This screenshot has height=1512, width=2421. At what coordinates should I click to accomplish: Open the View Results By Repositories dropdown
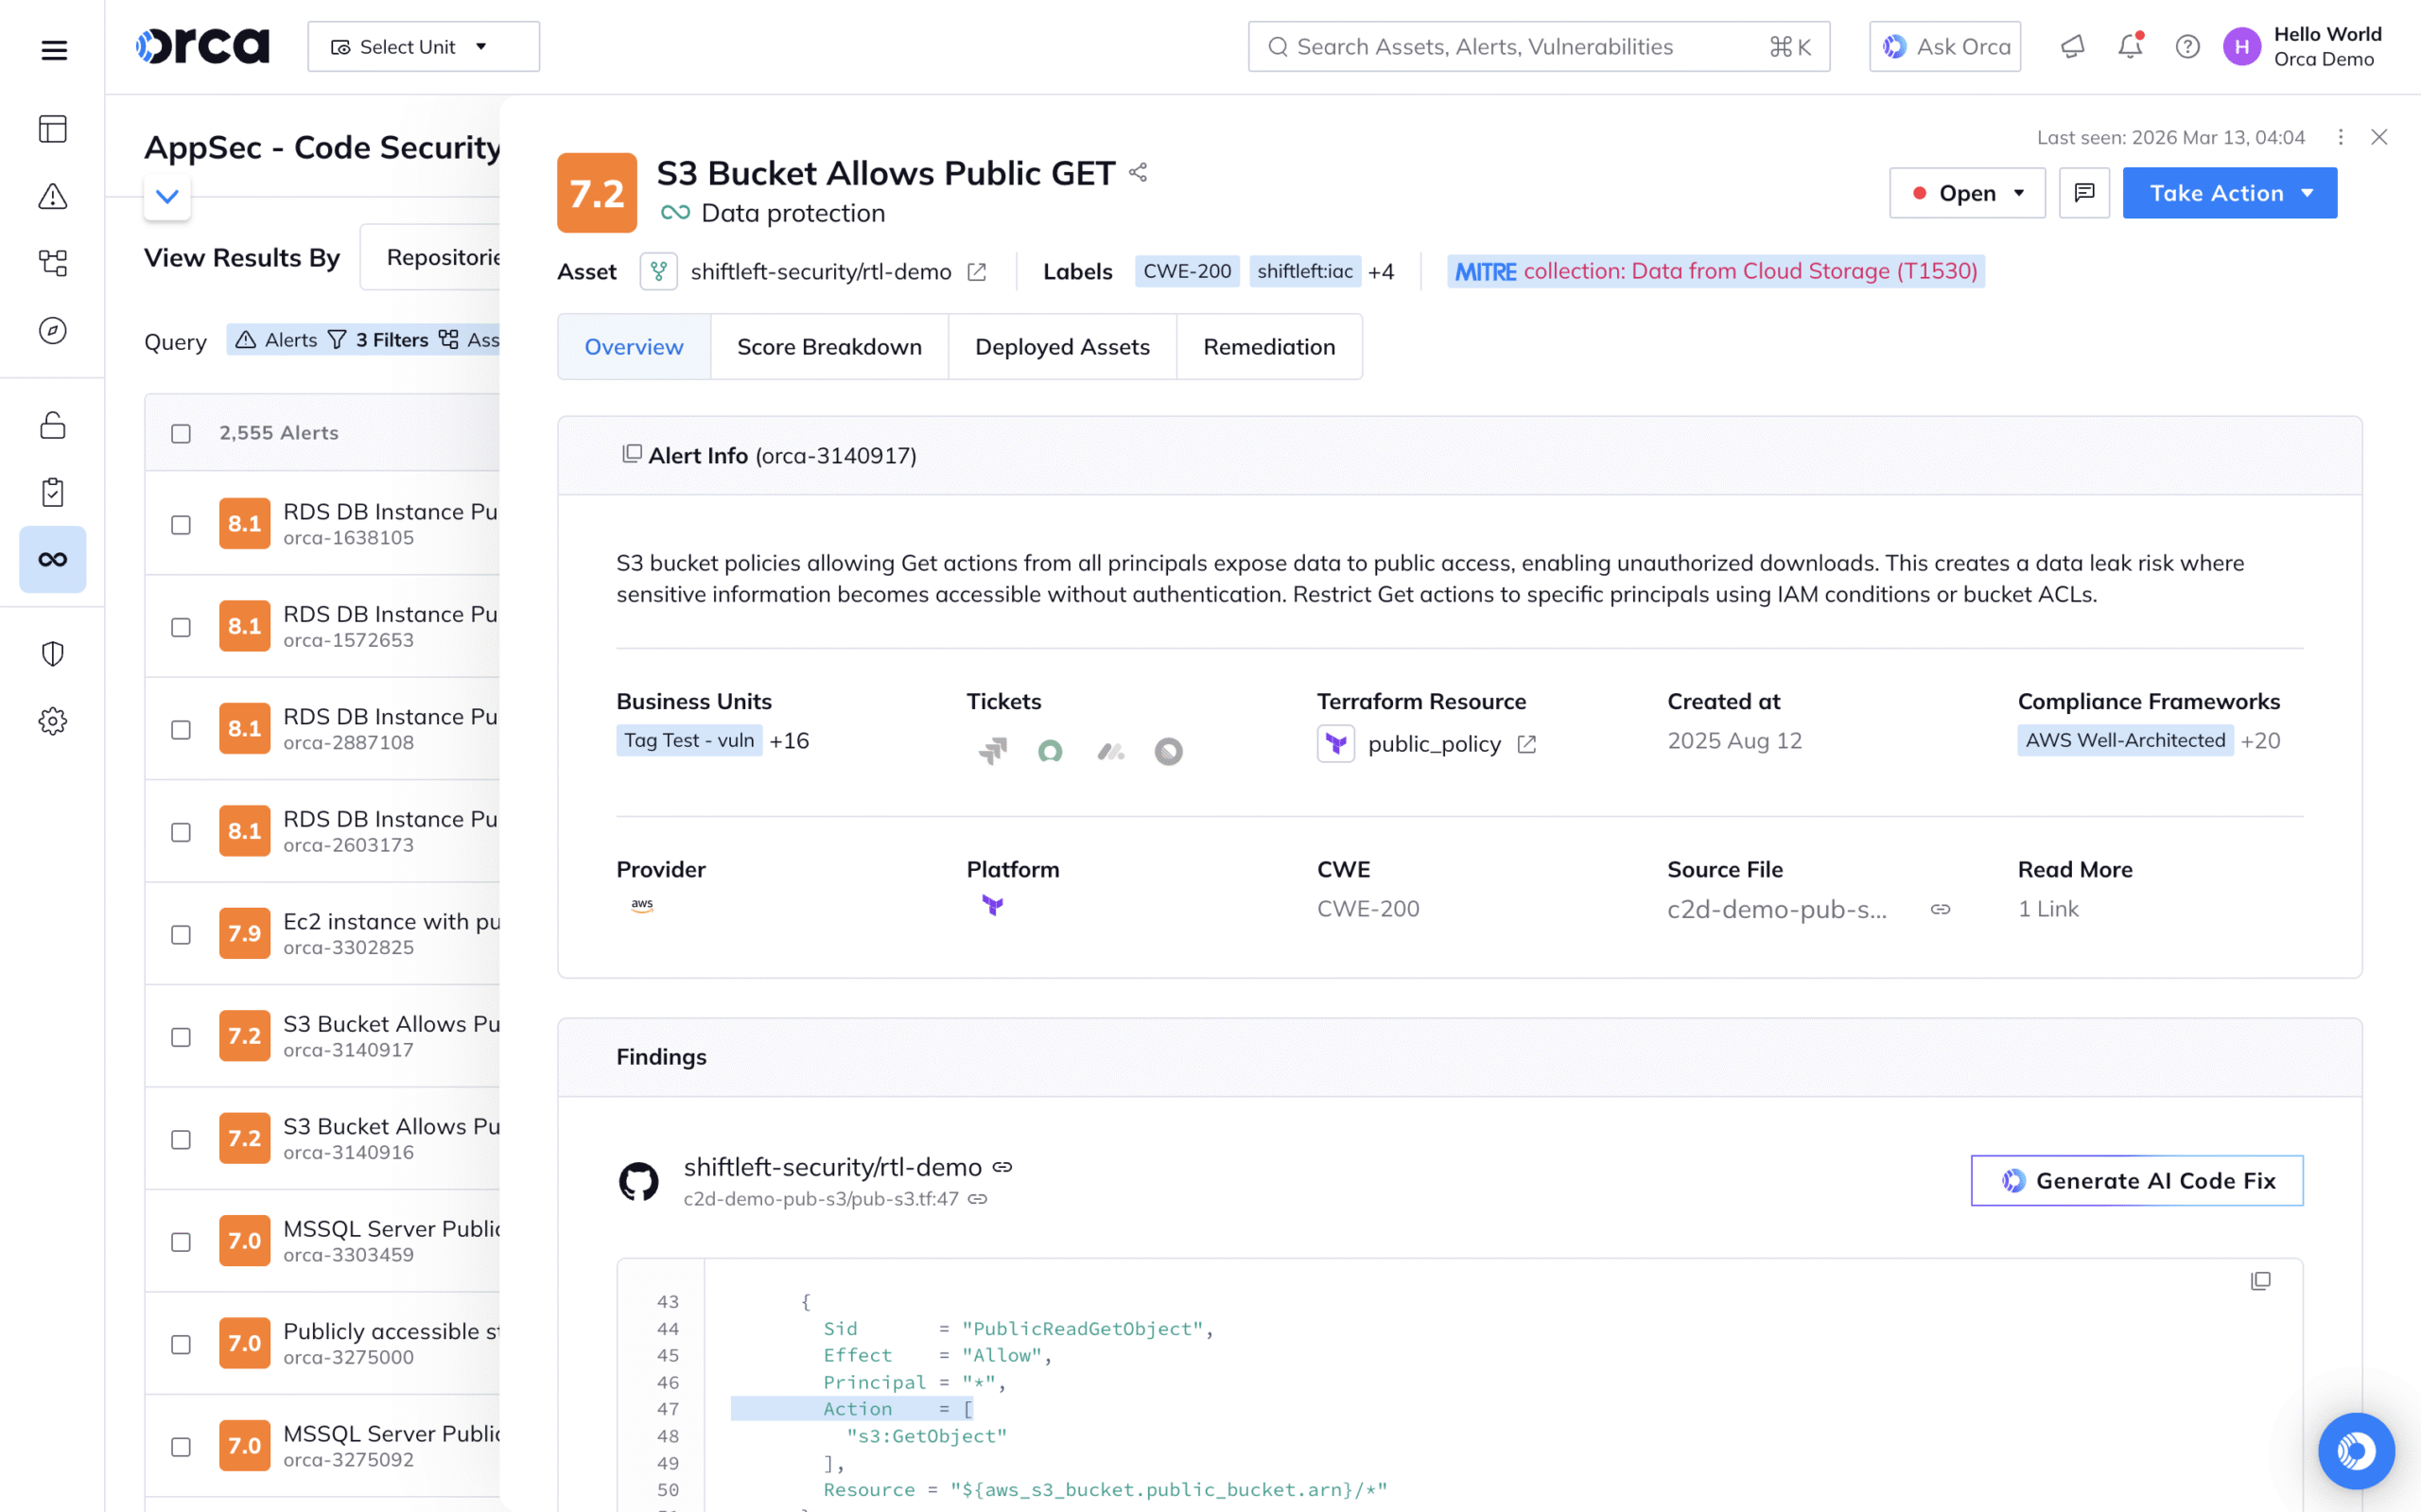(x=432, y=257)
